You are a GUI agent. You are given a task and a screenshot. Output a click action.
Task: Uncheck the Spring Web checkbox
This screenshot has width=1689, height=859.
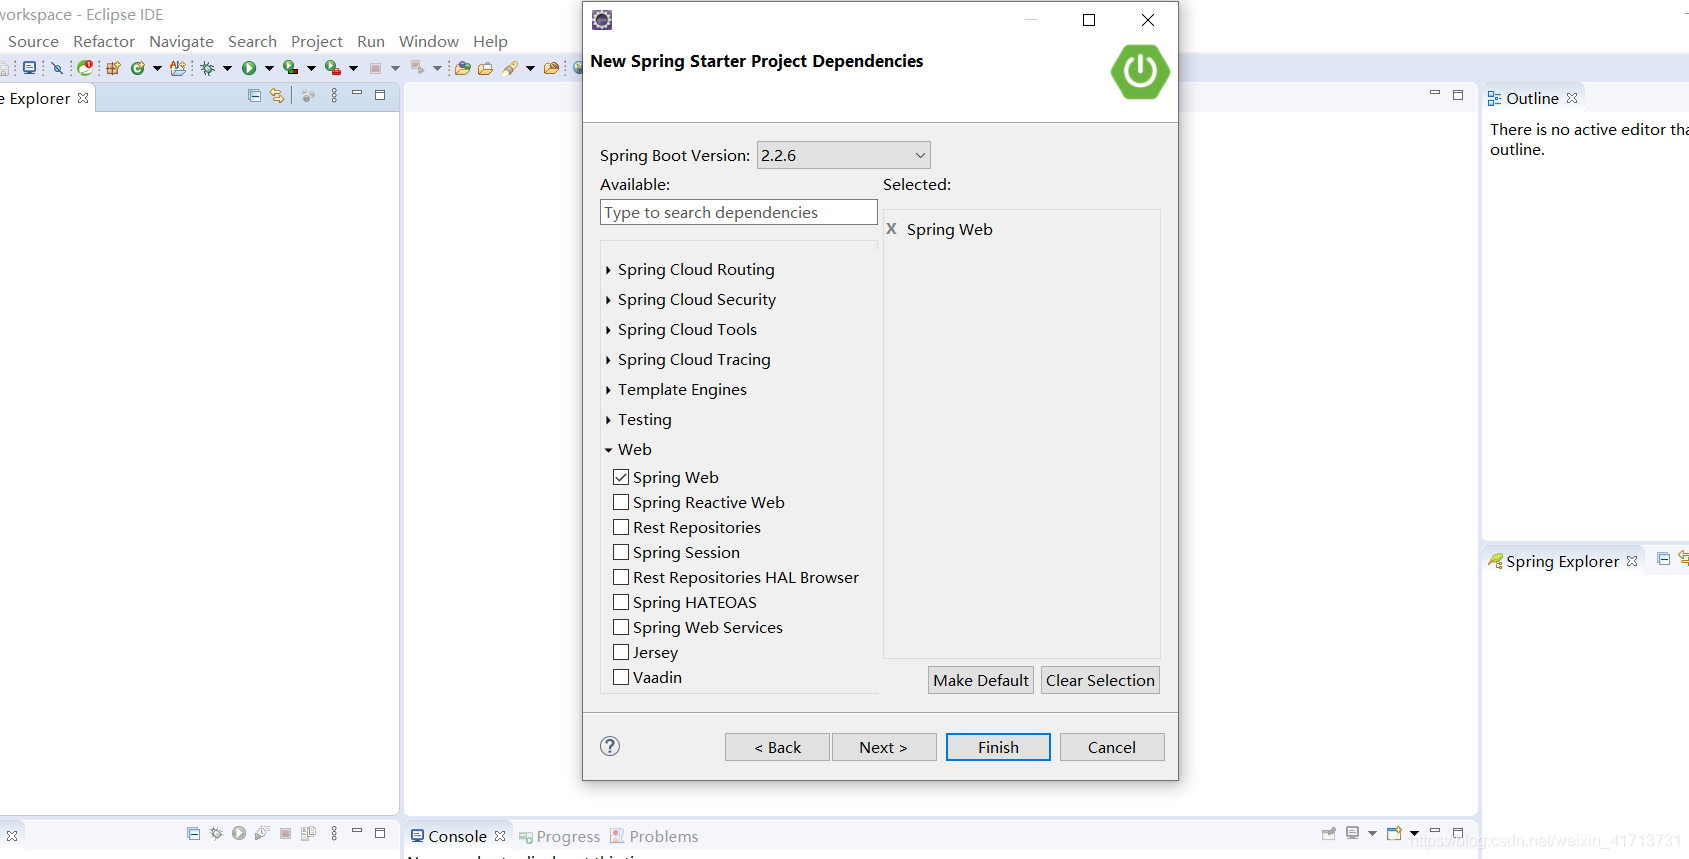(x=621, y=477)
